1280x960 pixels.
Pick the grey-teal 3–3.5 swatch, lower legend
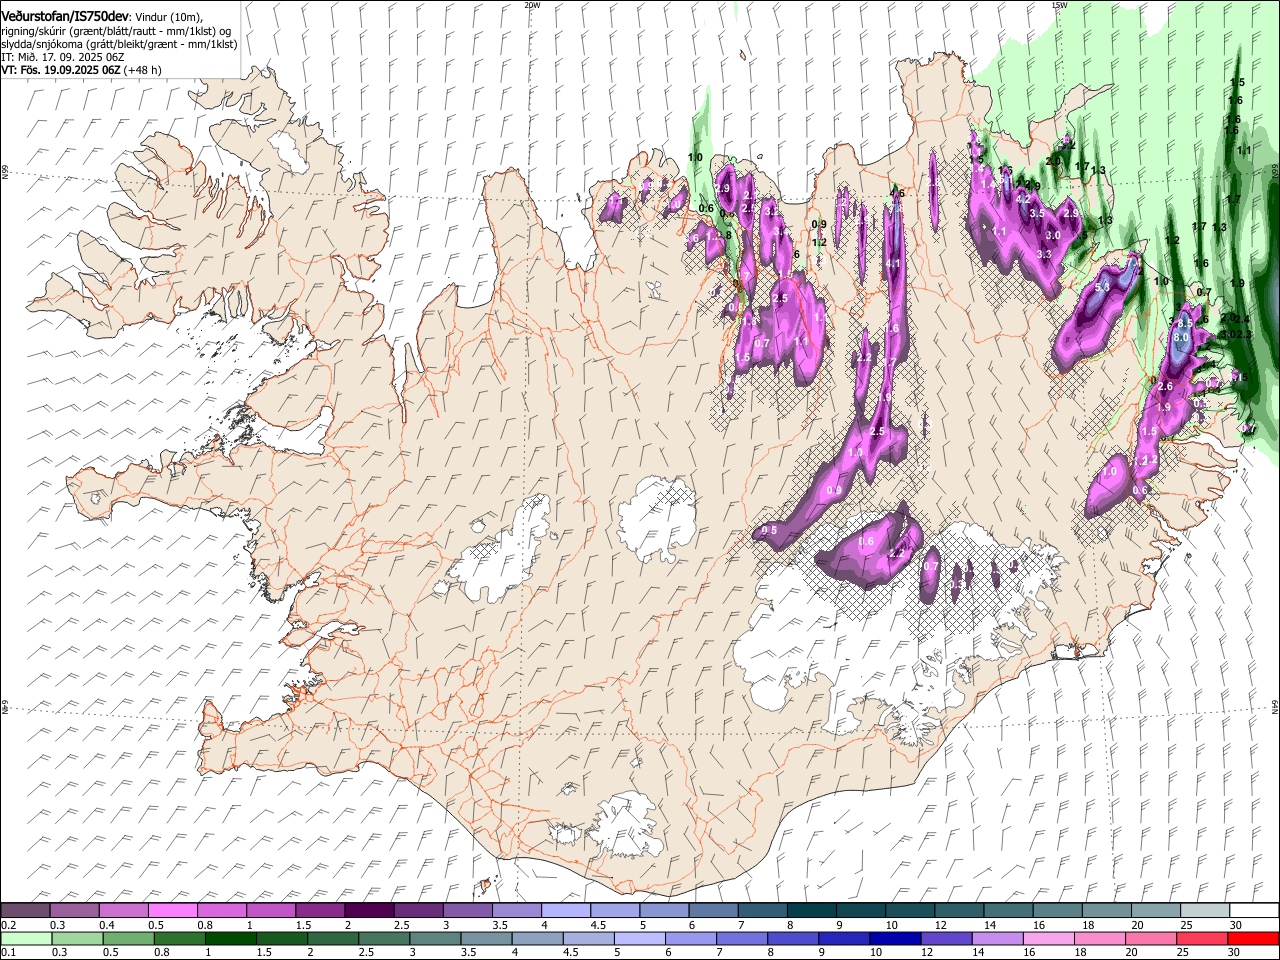[434, 938]
